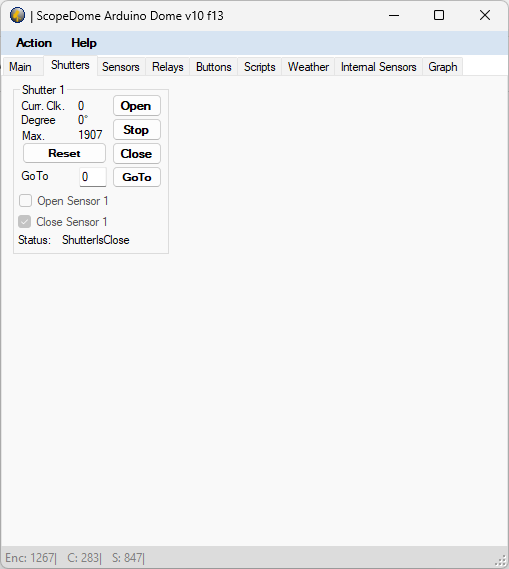This screenshot has height=569, width=509.
Task: Open the Action menu
Action: (34, 43)
